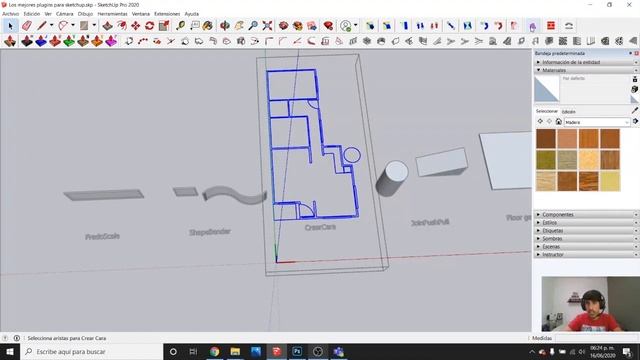
Task: Click the magenta JointPushPull toolbar icon
Action: pyautogui.click(x=111, y=41)
